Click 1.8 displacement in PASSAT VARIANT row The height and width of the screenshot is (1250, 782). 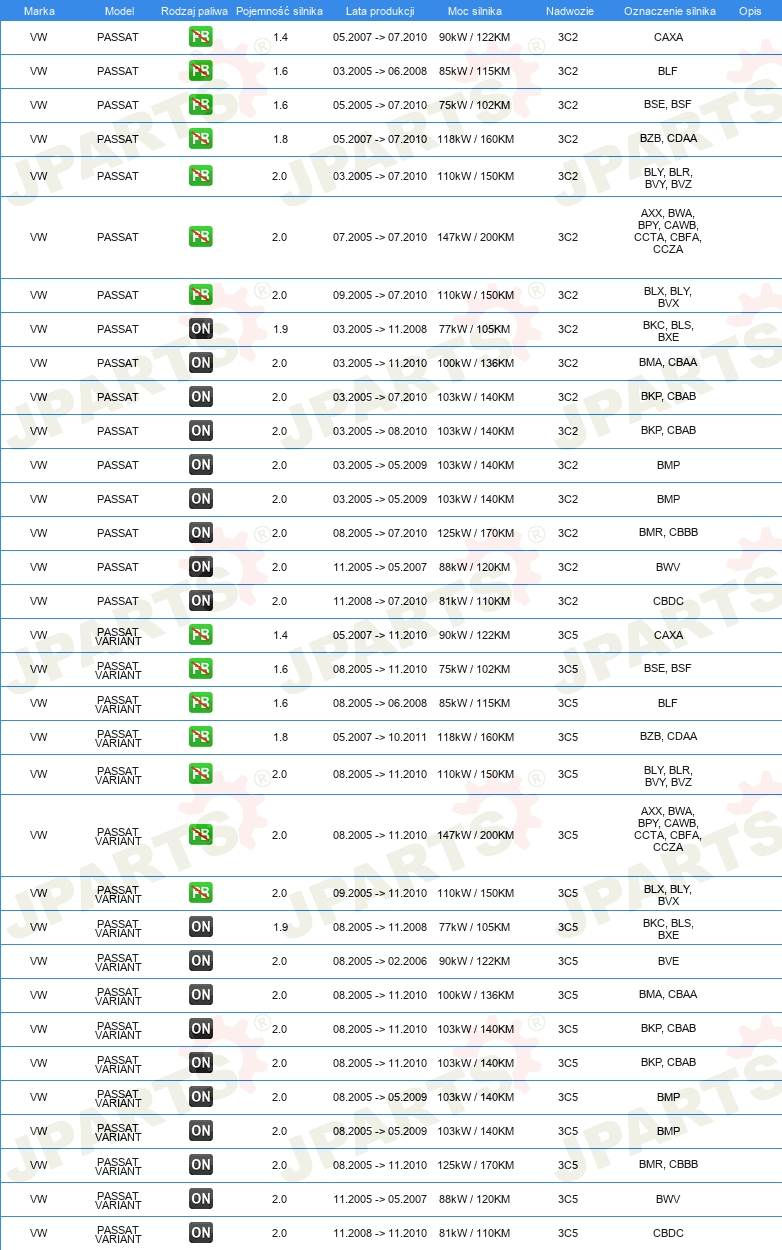tap(280, 737)
